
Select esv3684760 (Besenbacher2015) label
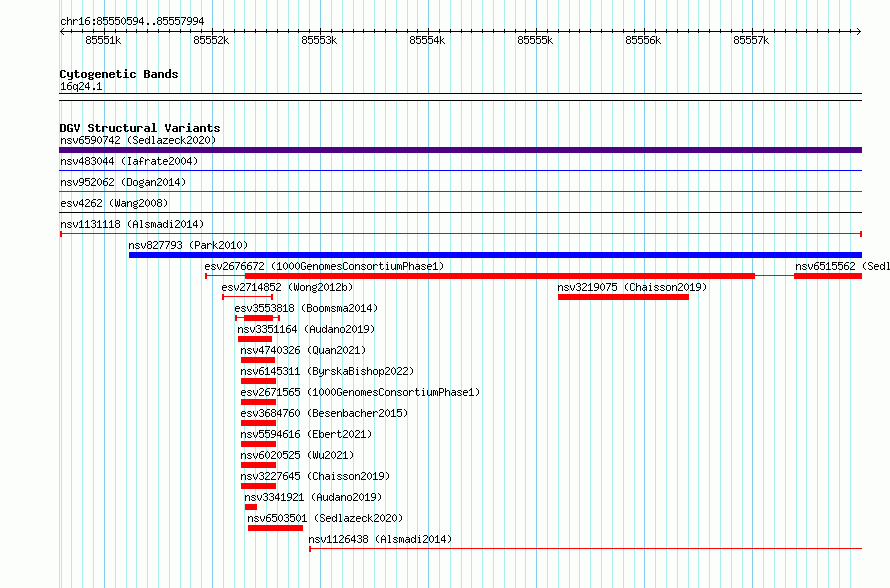point(324,413)
